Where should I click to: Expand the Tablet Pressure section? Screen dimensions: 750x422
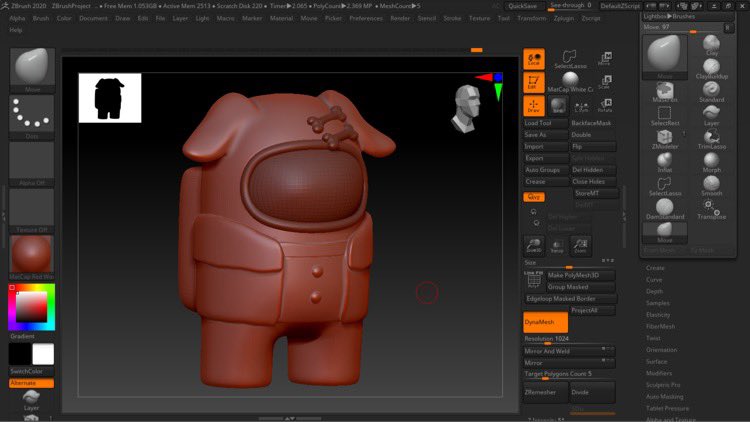667,409
